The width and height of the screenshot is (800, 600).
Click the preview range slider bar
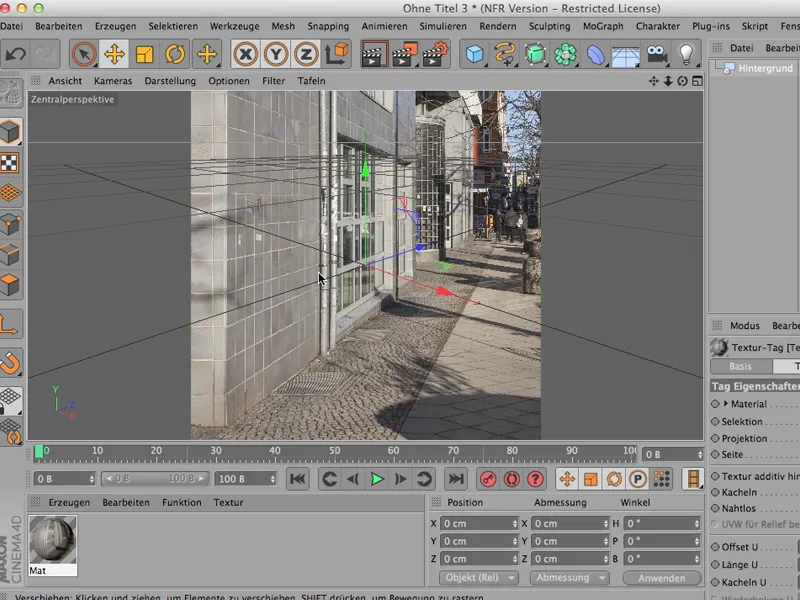coord(155,479)
